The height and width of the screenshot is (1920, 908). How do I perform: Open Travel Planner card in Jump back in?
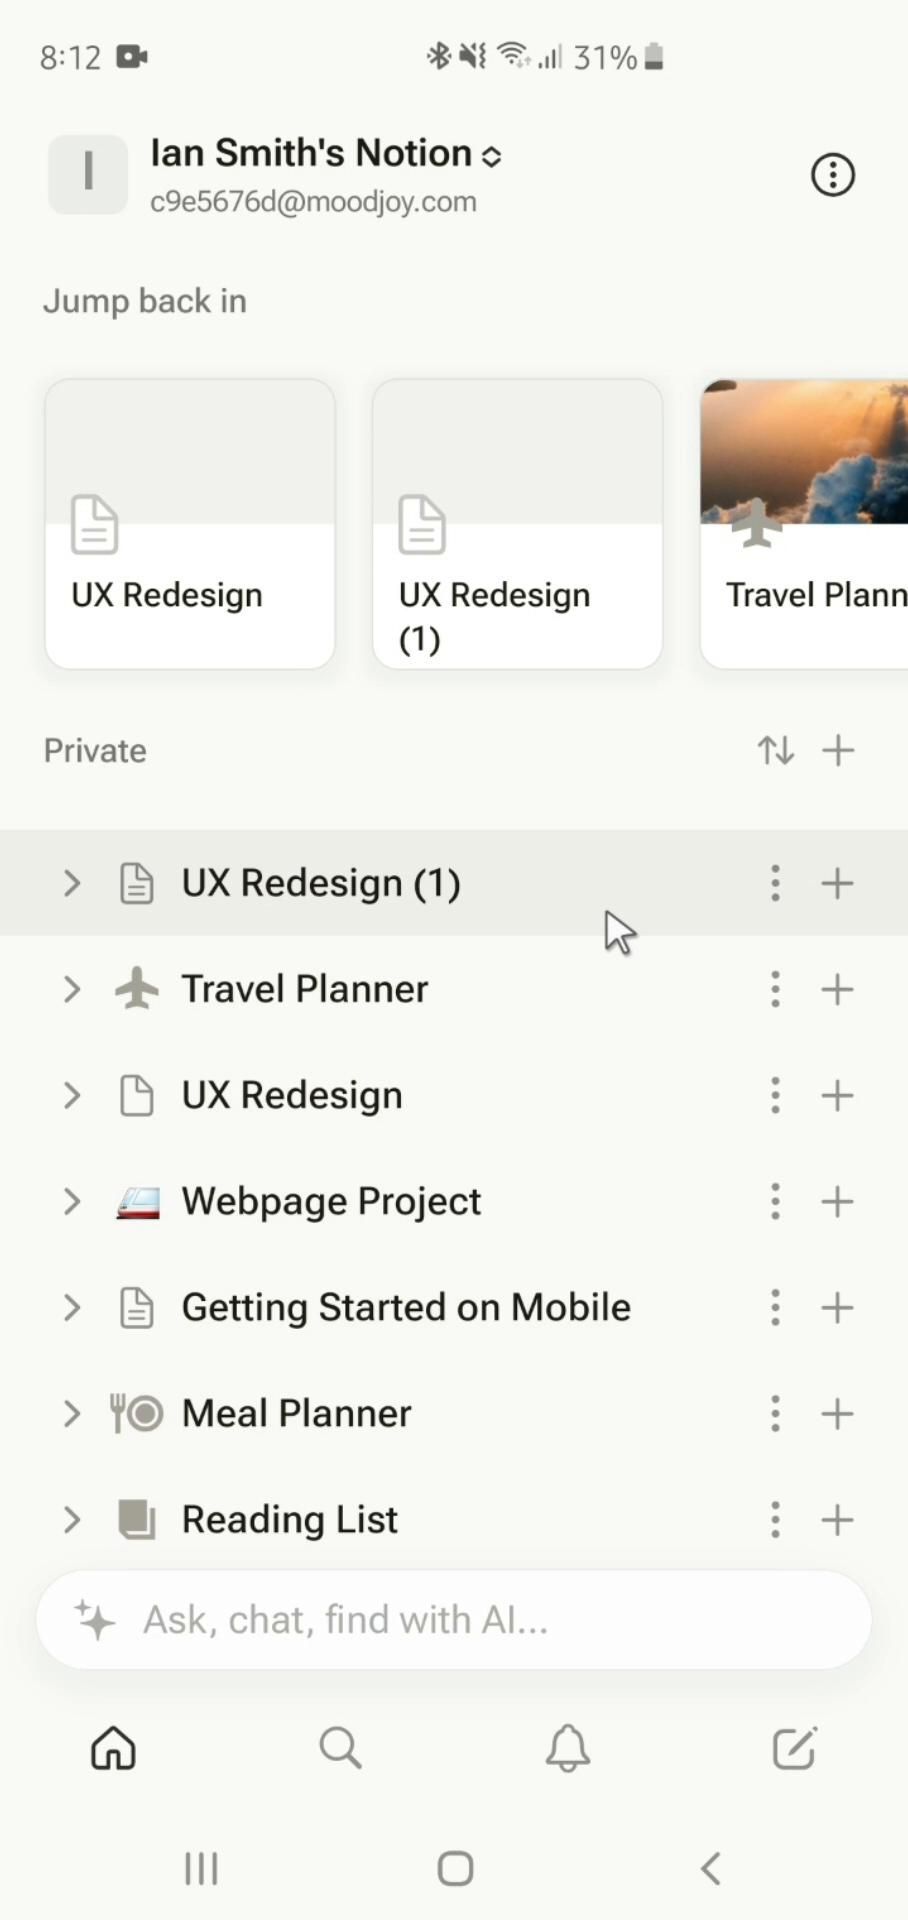click(x=805, y=523)
